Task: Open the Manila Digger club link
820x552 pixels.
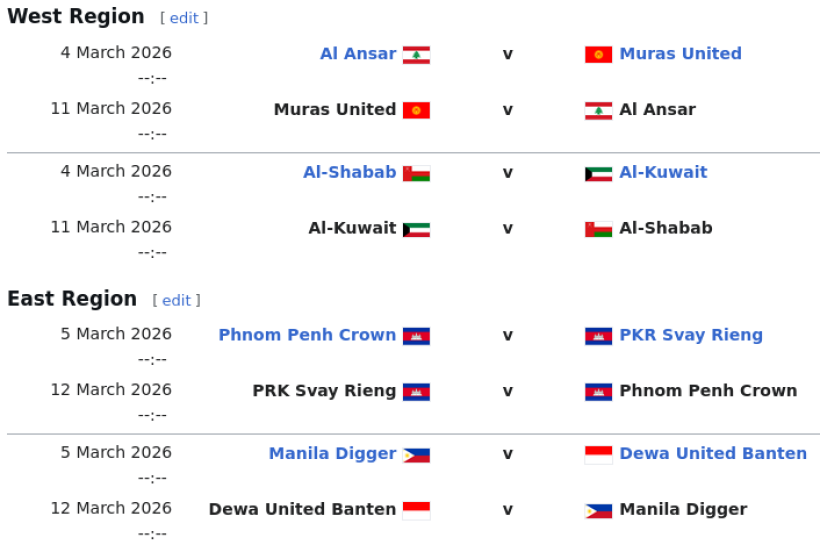Action: point(332,454)
